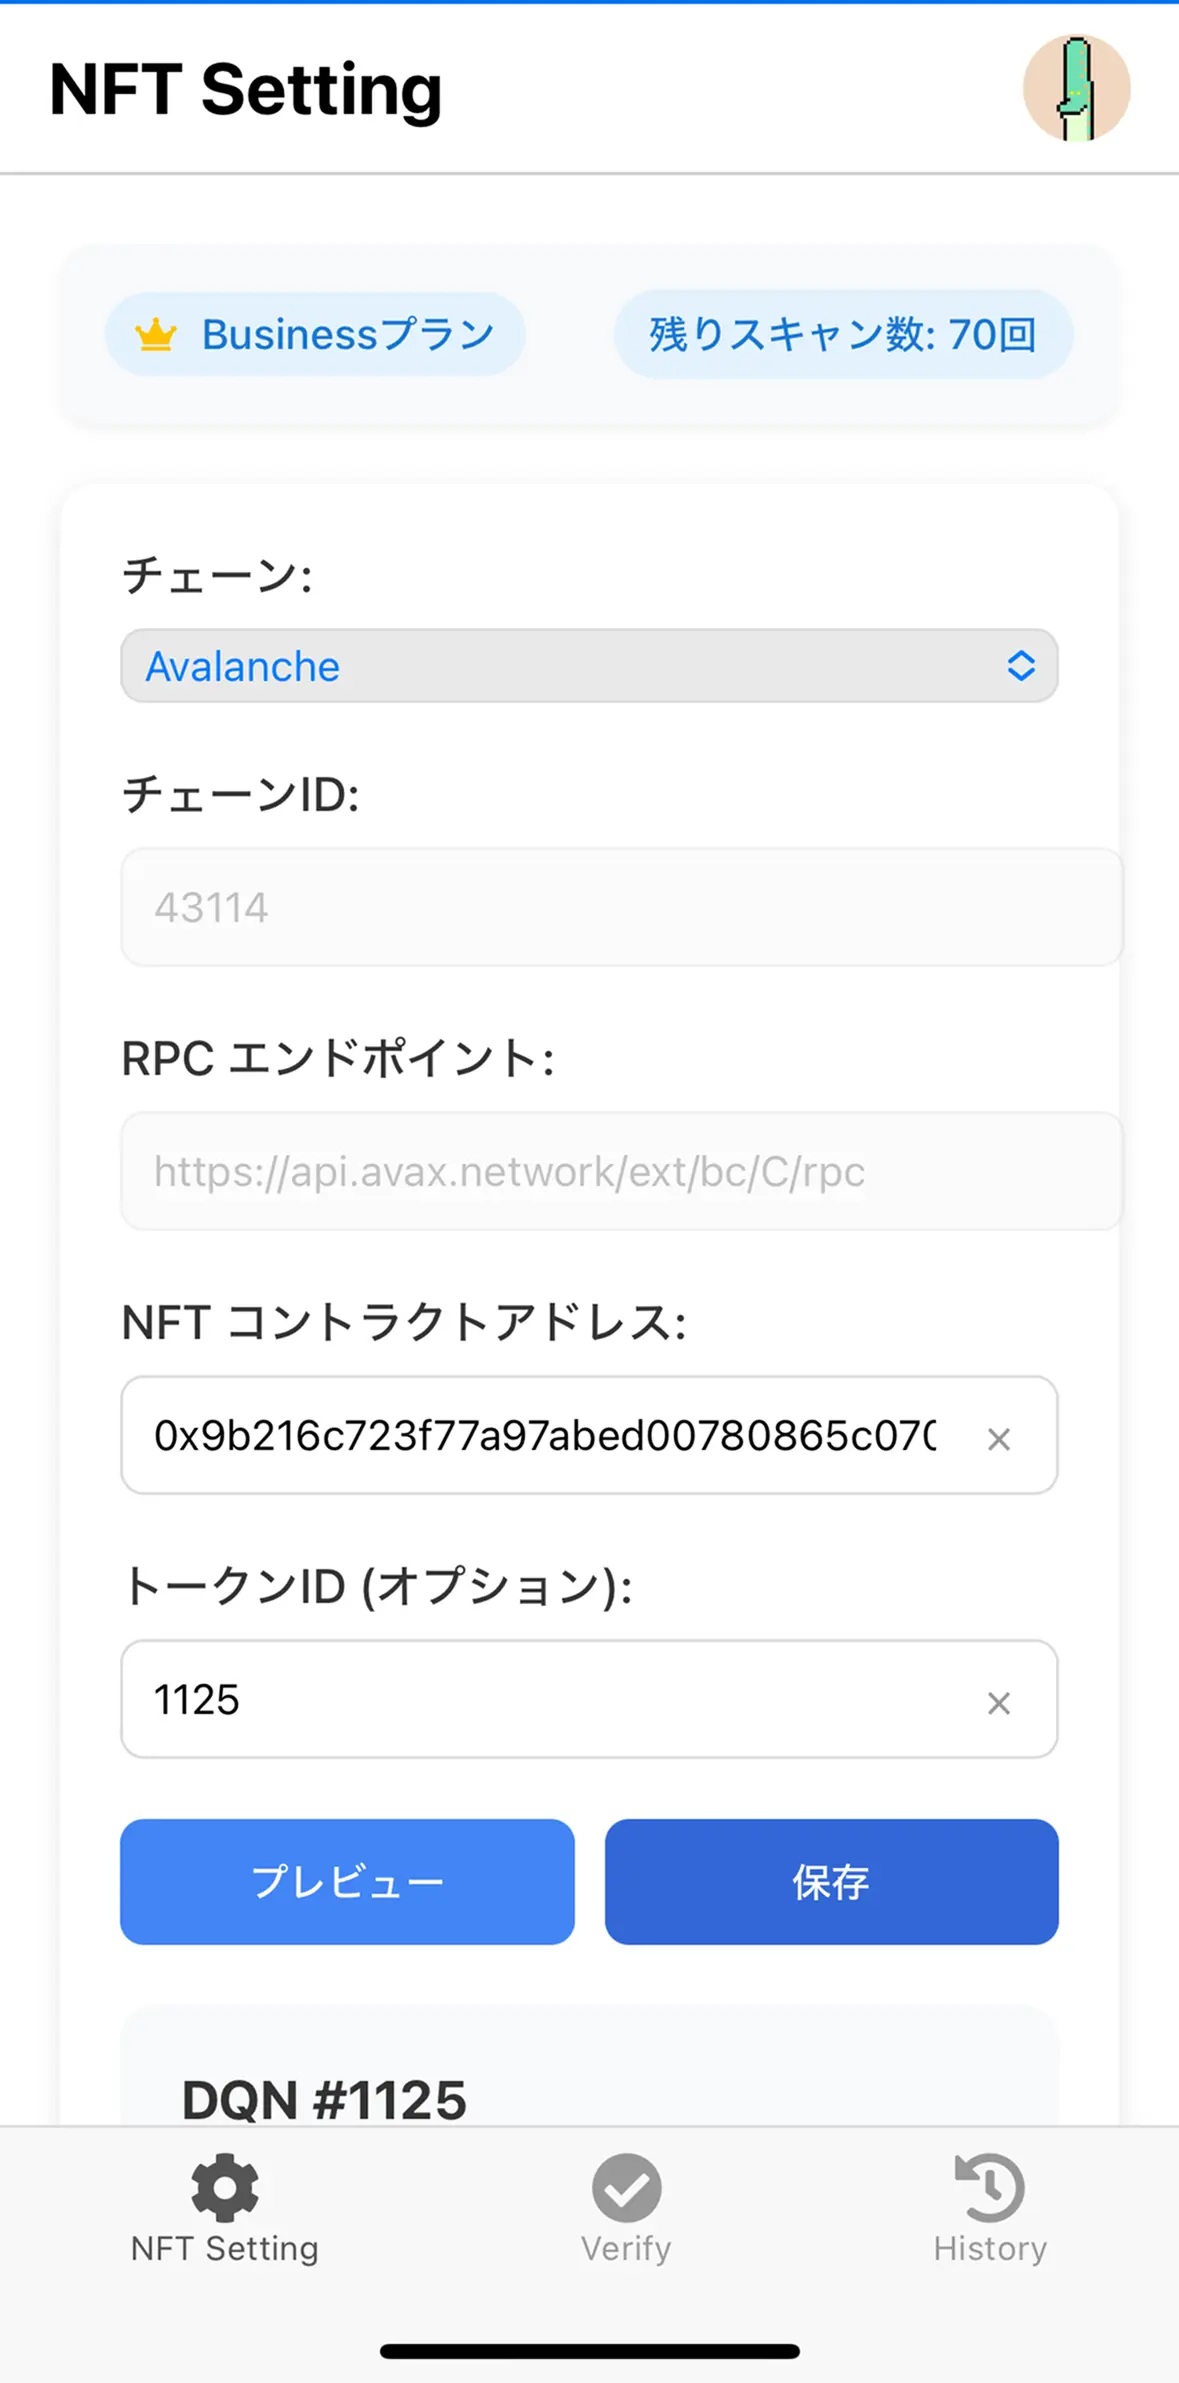This screenshot has width=1179, height=2383.
Task: Clear the token ID field
Action: [x=998, y=1703]
